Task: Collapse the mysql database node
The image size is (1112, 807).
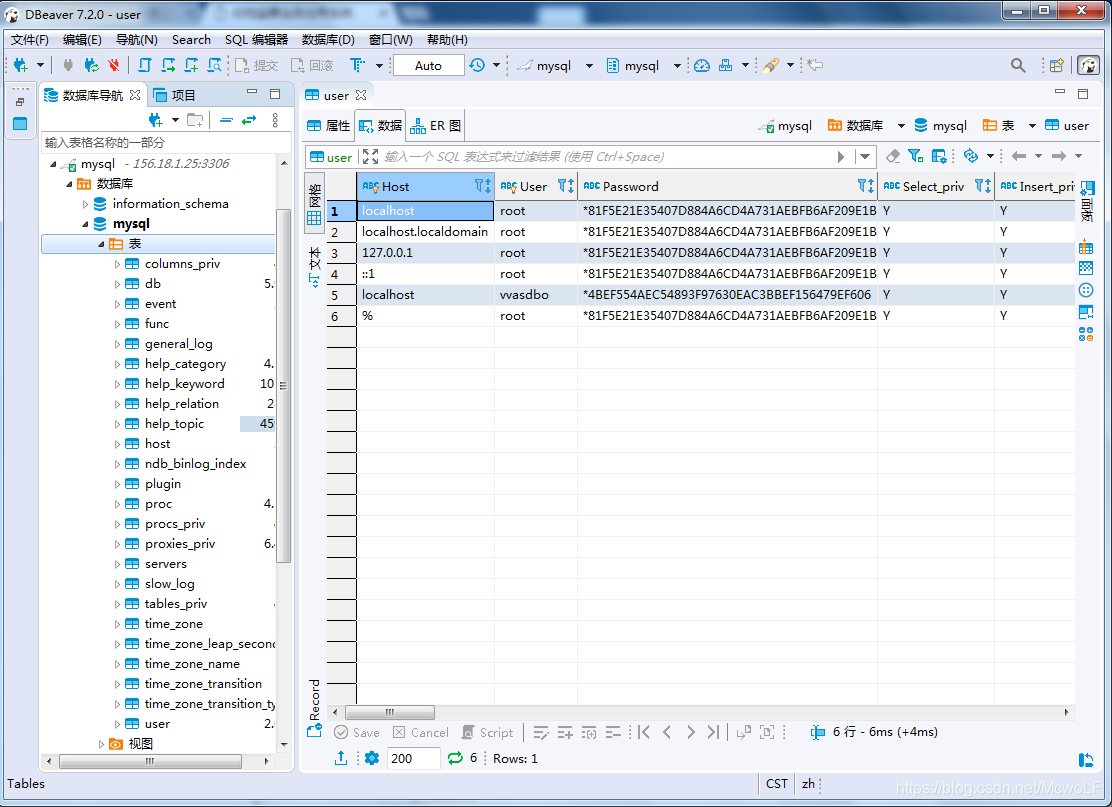Action: coord(85,224)
